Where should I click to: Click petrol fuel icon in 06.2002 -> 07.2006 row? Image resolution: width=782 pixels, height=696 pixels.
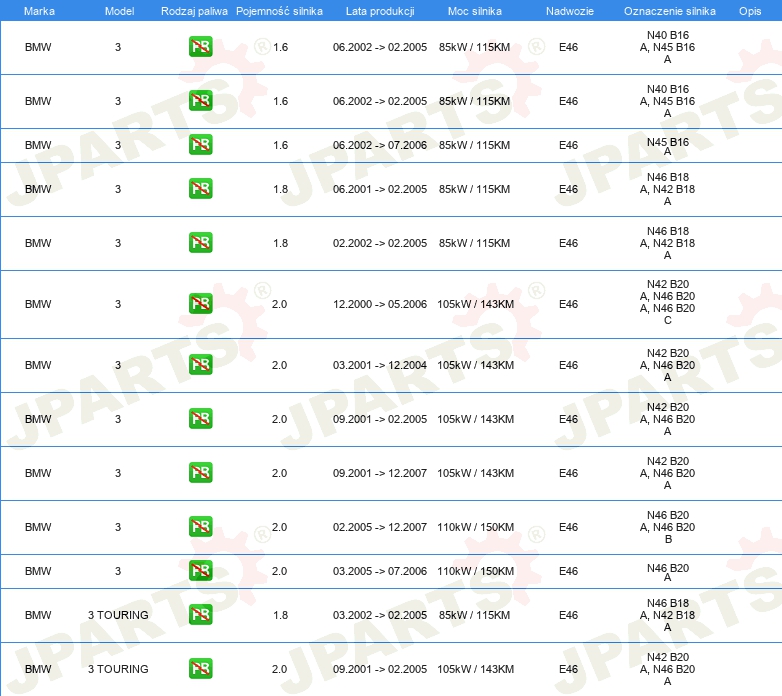pos(200,145)
